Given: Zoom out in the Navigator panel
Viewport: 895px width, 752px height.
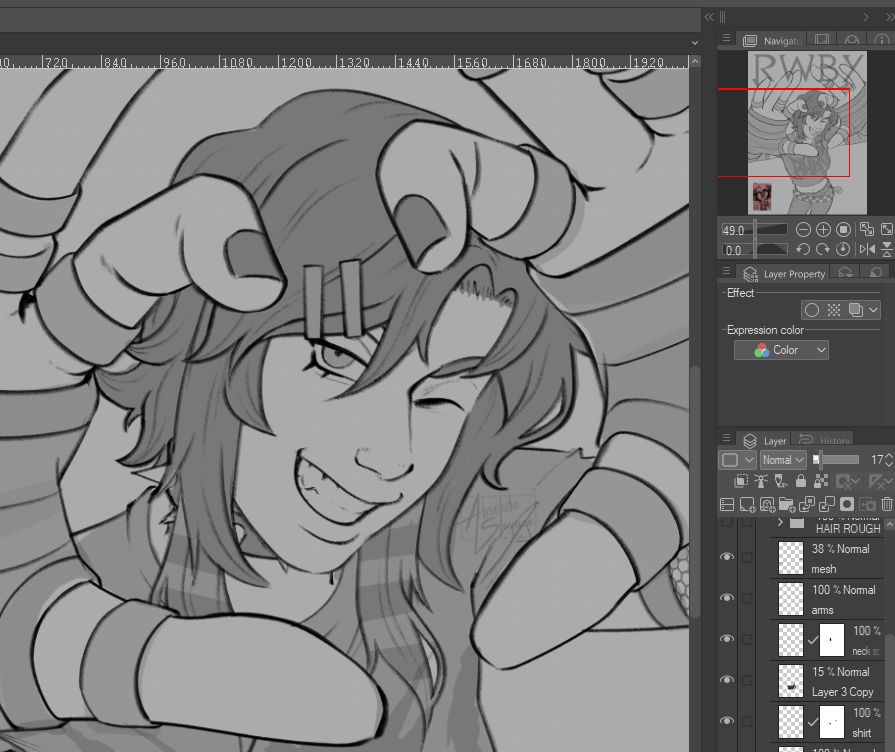Looking at the screenshot, I should tap(803, 230).
